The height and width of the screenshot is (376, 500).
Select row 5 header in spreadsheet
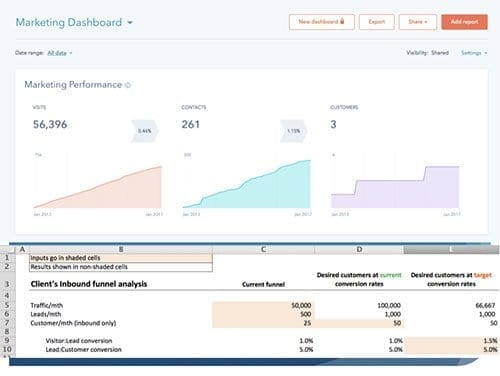click(7, 305)
